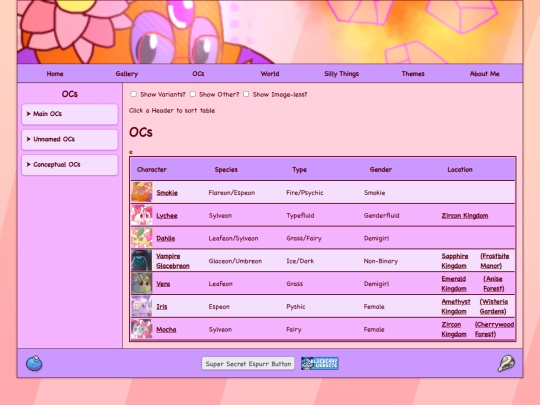Enable the Show Image-less checkbox
Screen dimensions: 540x405
pyautogui.click(x=246, y=94)
